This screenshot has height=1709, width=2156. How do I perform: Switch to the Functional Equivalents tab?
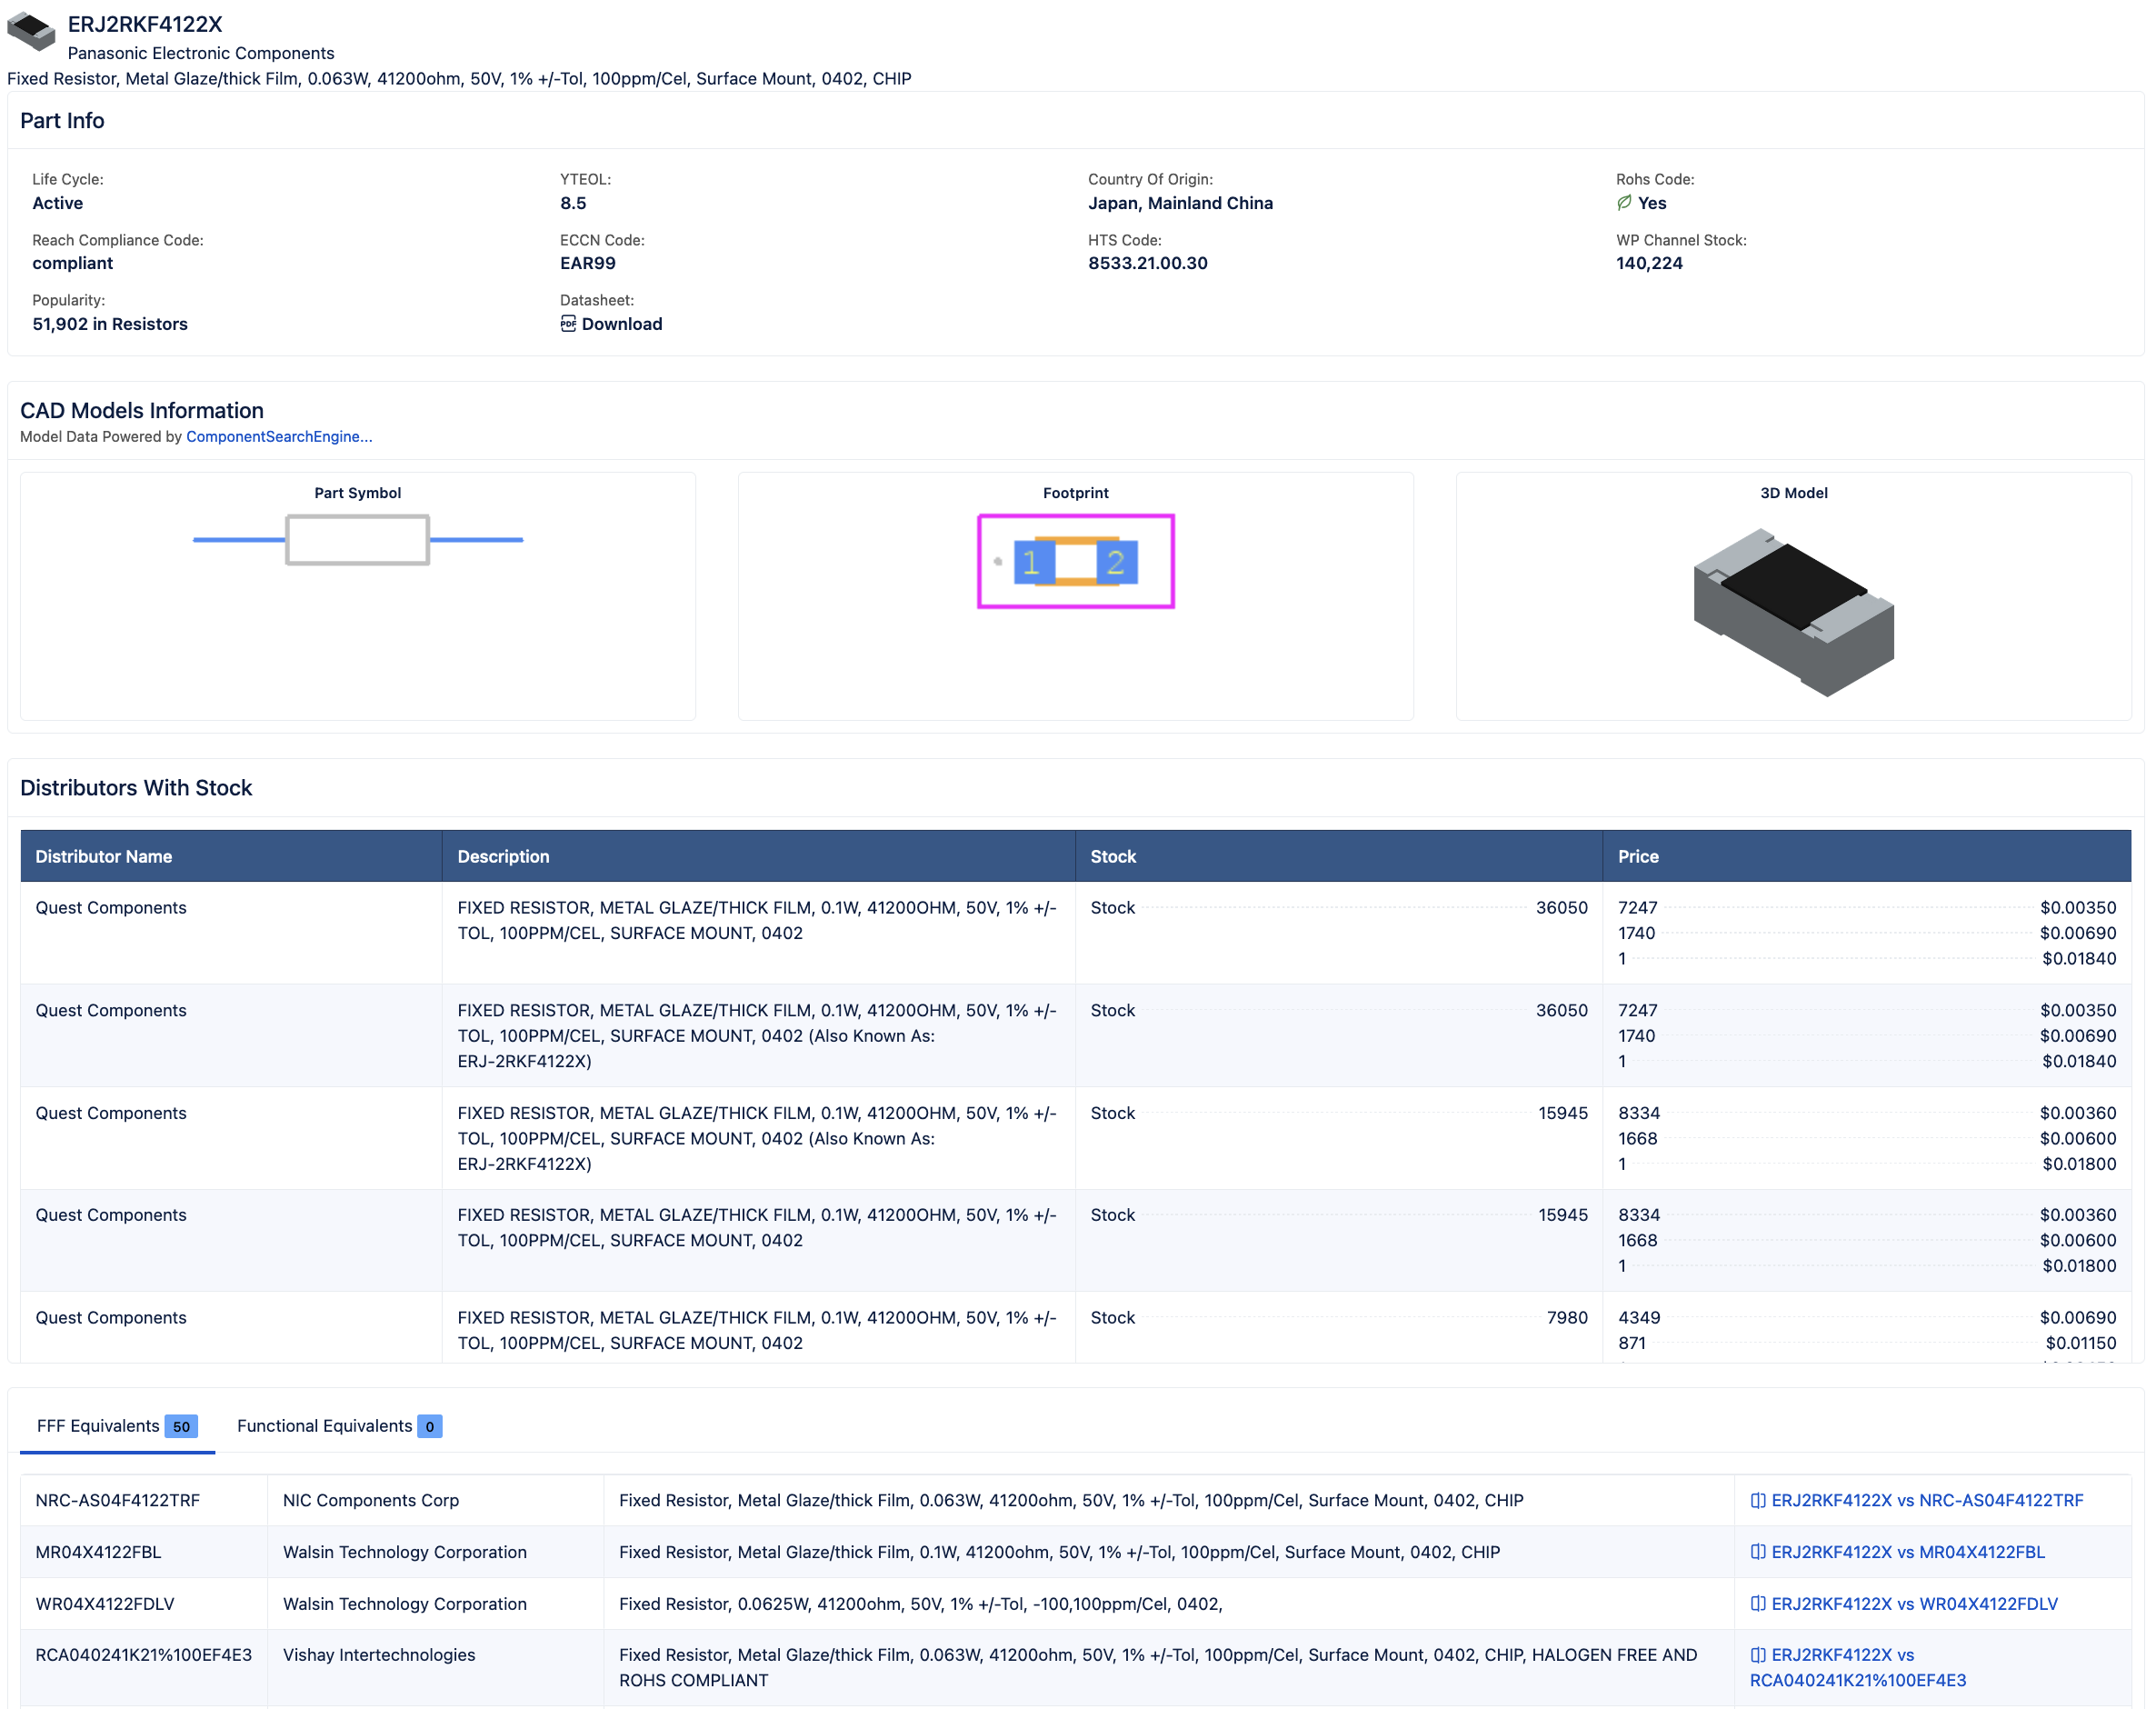click(x=339, y=1426)
